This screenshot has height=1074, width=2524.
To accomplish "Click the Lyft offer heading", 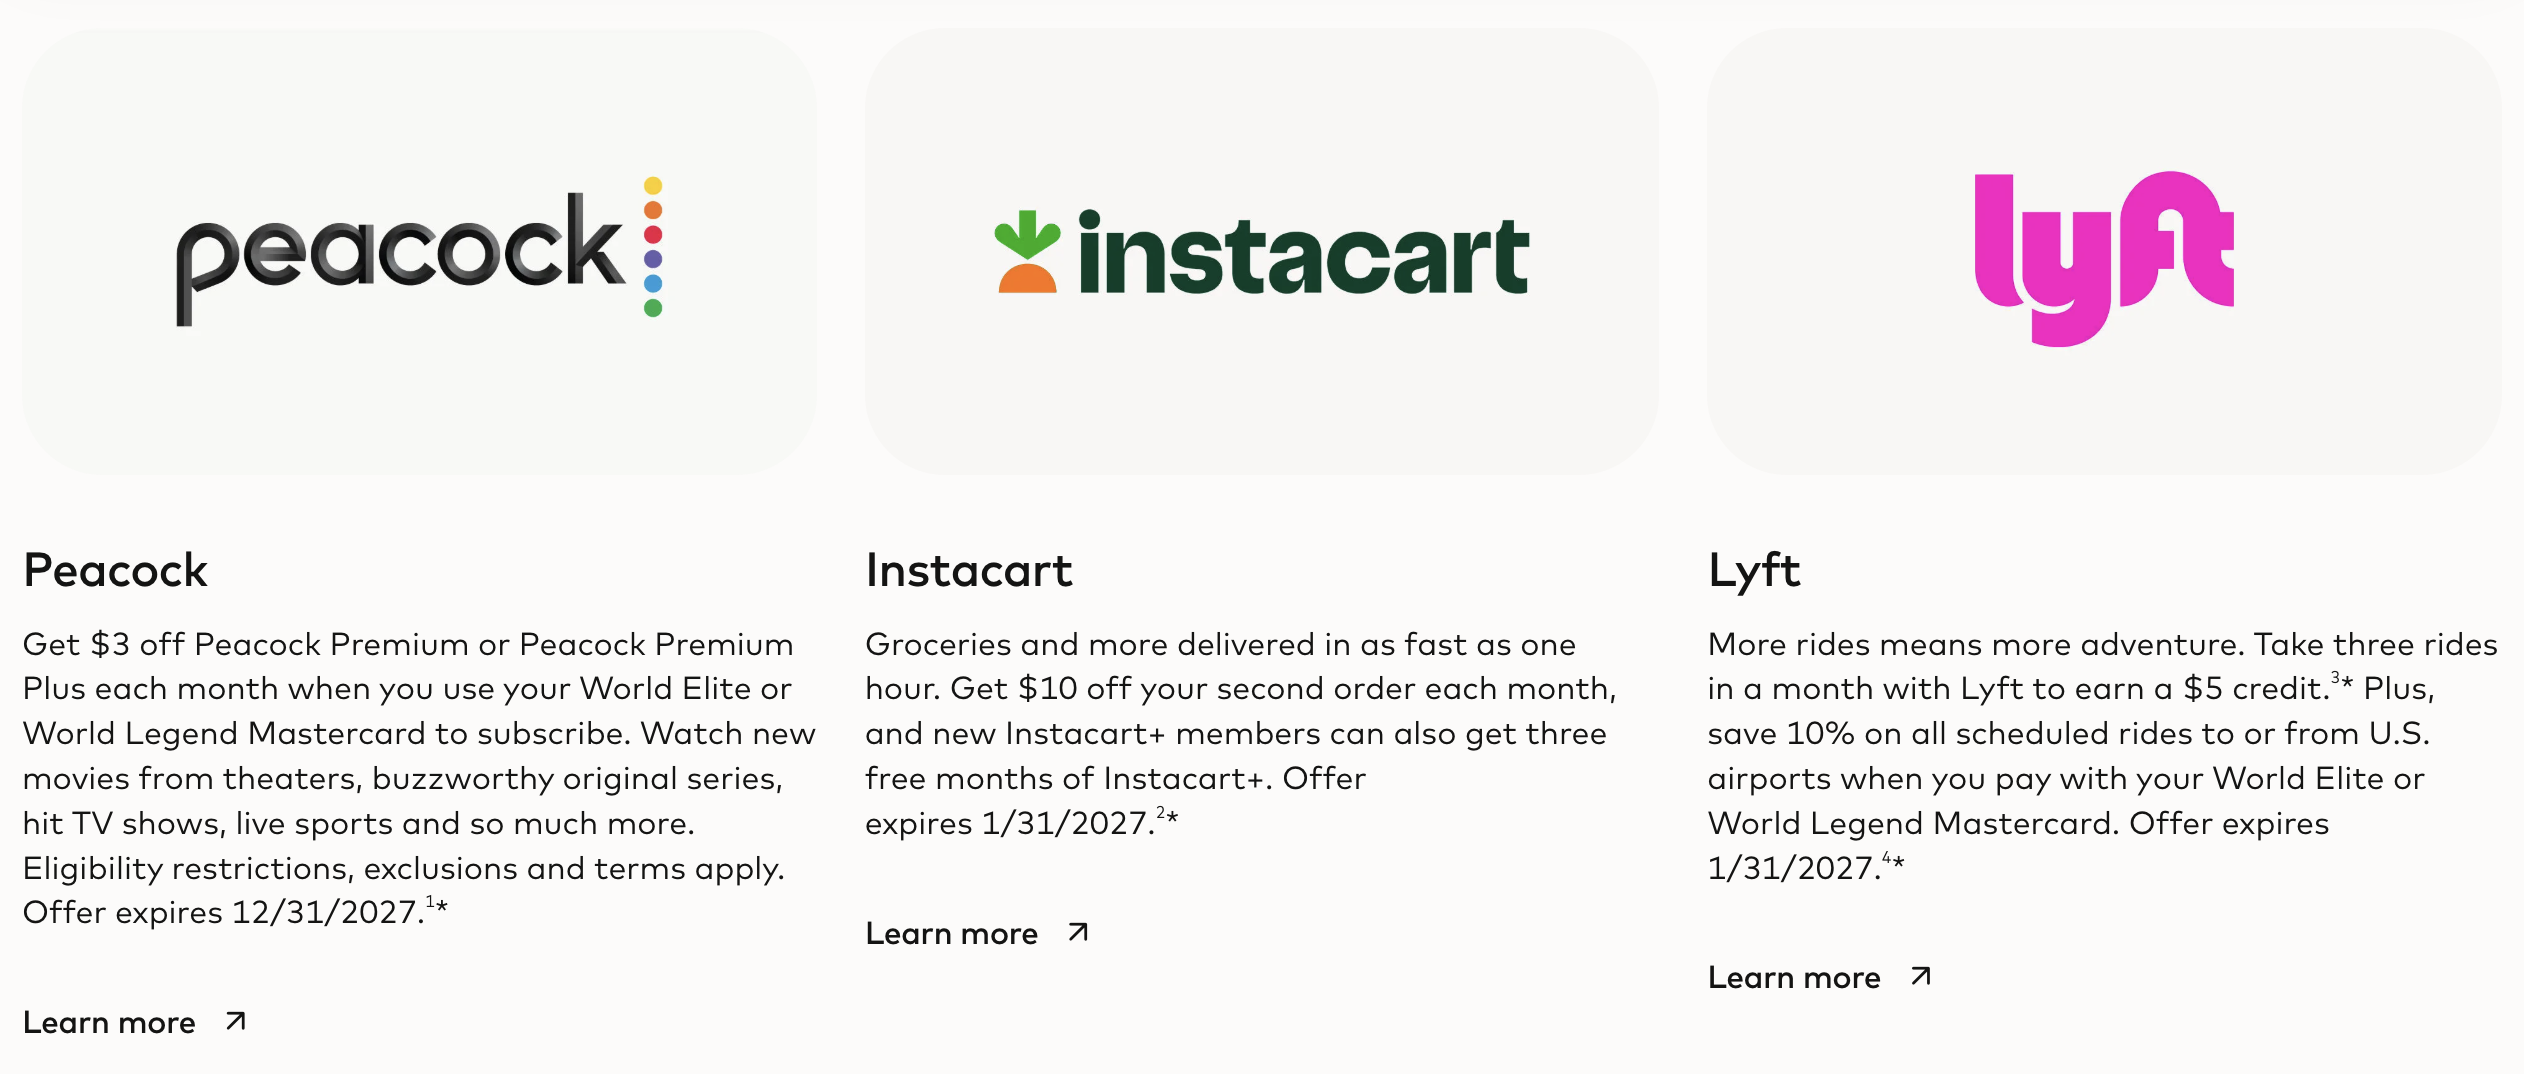I will click(1753, 570).
